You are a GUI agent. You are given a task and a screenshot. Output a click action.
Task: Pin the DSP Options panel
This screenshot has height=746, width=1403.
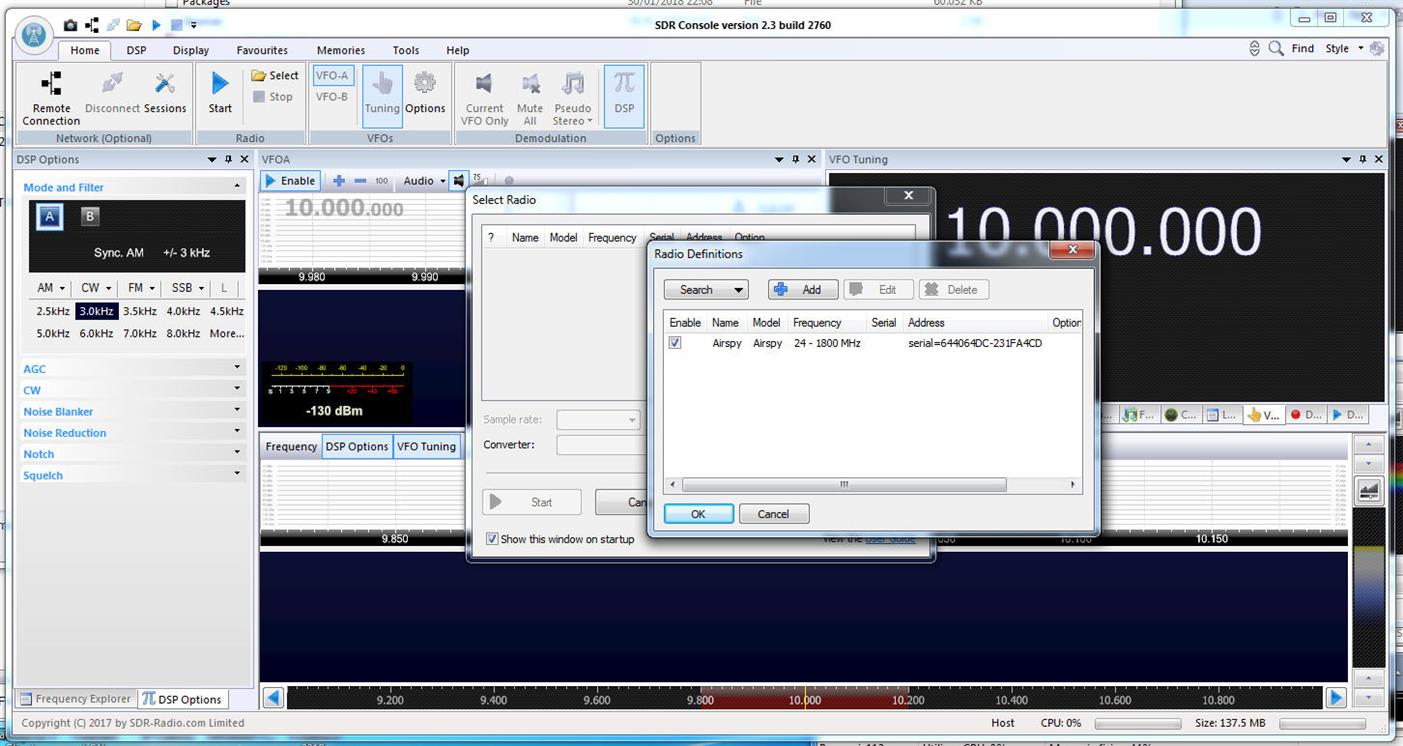[x=228, y=159]
